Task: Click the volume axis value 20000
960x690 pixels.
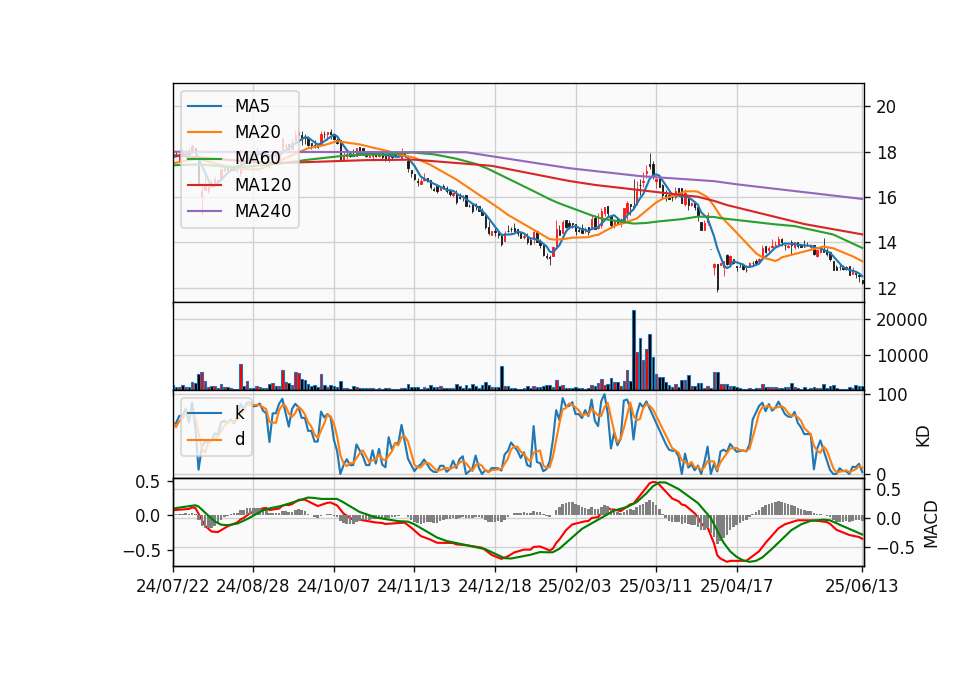Action: tap(902, 320)
